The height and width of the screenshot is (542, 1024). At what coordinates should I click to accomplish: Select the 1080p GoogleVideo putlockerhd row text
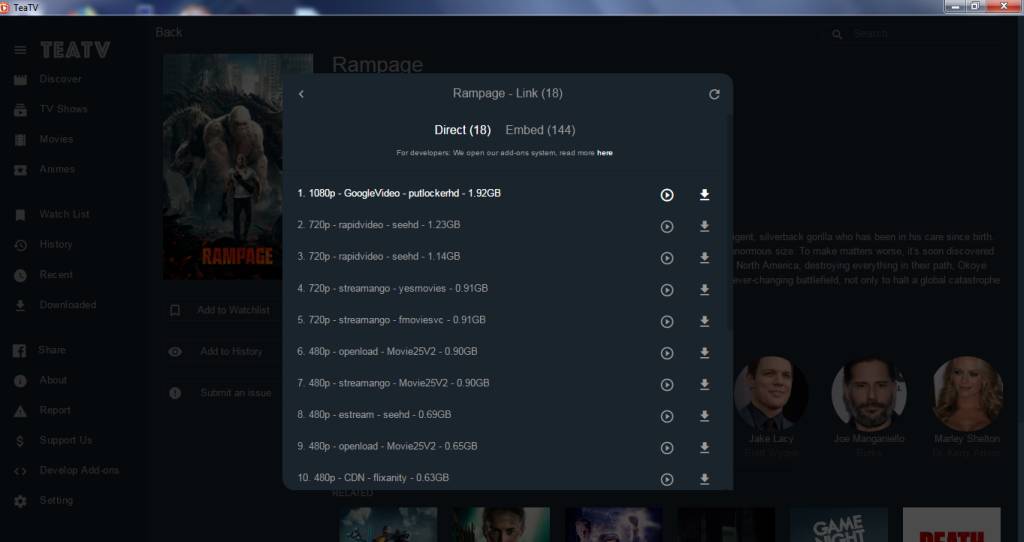tap(399, 193)
